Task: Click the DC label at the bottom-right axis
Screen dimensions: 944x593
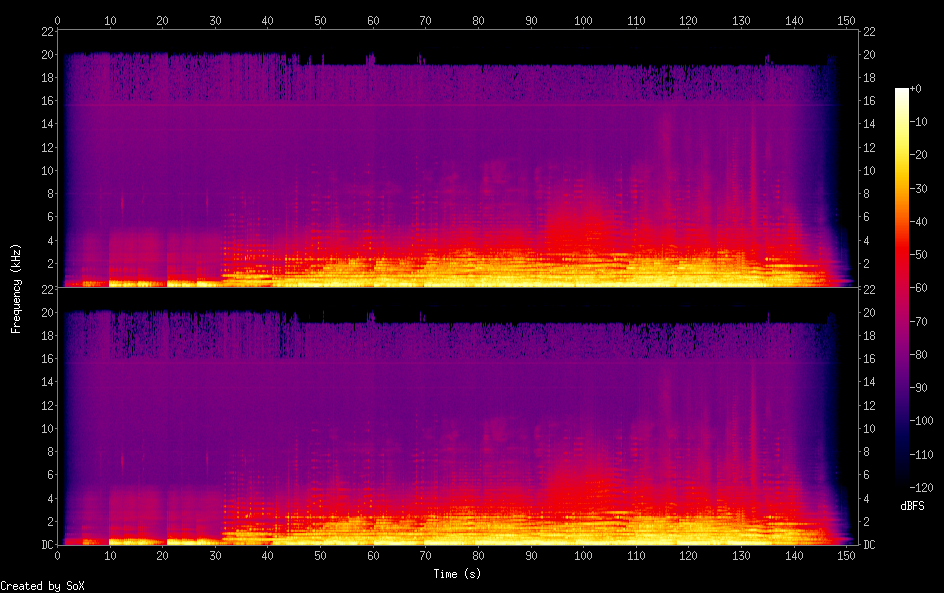Action: pos(870,544)
